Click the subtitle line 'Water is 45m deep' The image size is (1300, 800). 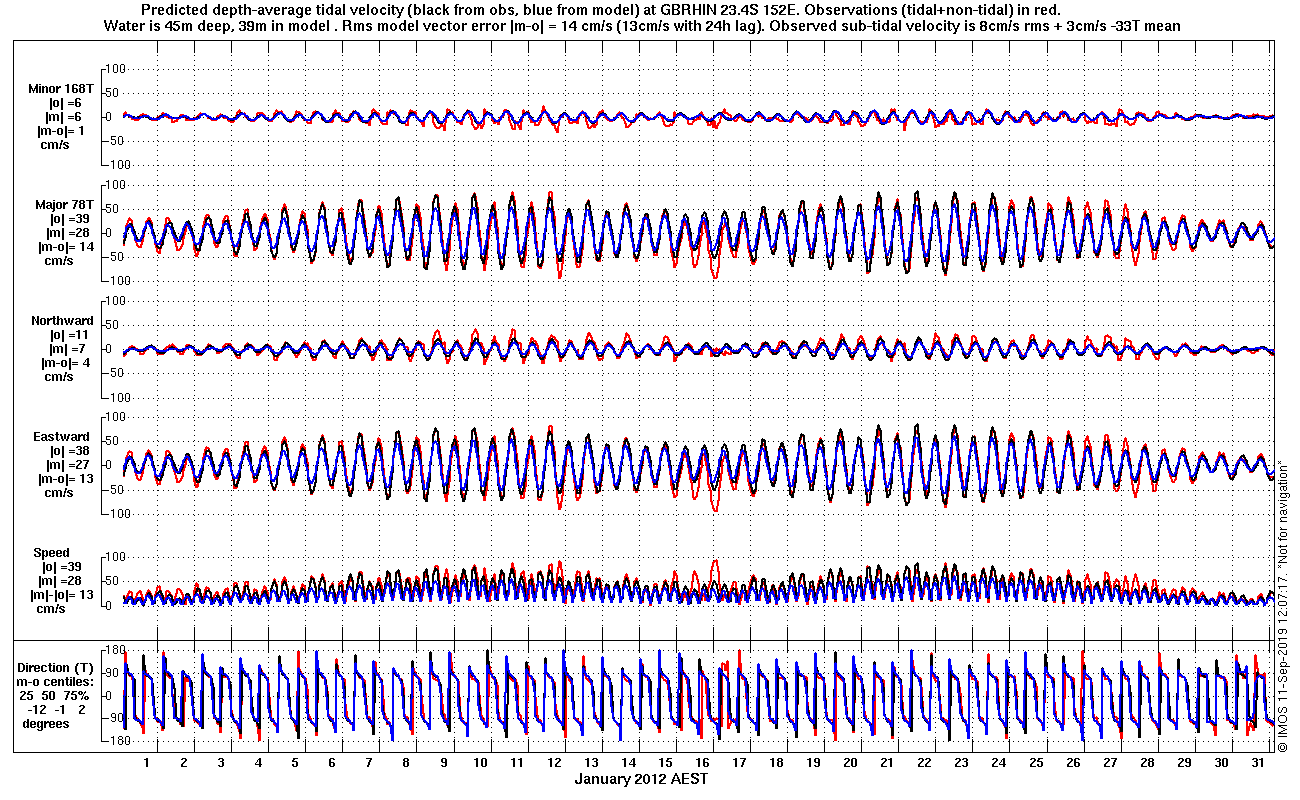click(x=642, y=25)
